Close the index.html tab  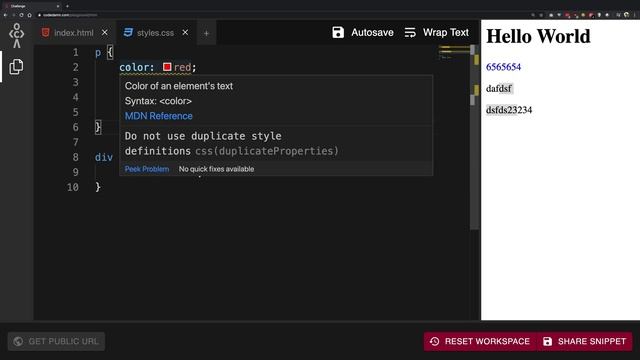point(104,32)
